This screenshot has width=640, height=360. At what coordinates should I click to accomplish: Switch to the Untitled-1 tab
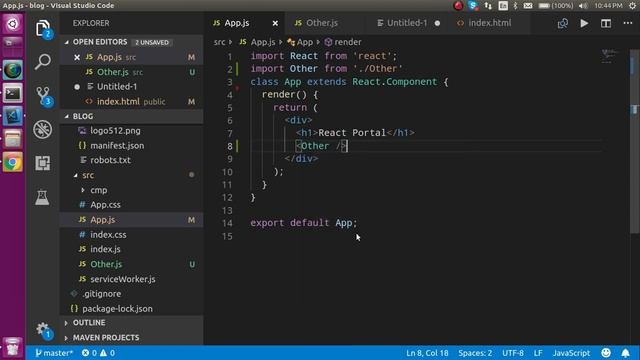pos(407,23)
